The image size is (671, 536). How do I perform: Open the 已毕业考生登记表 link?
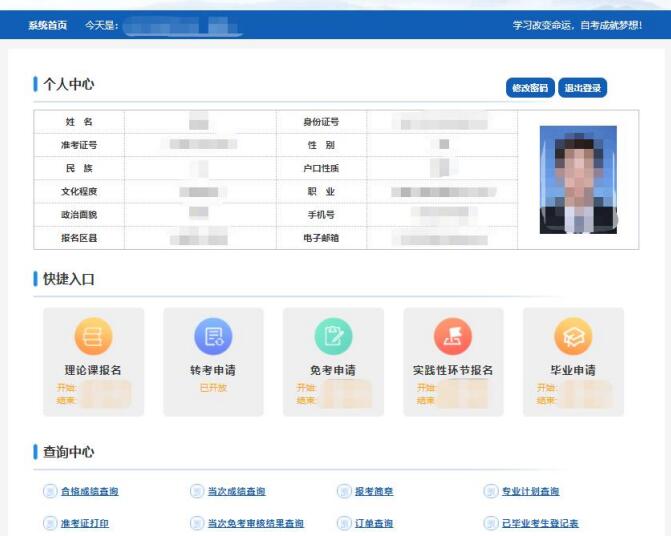(x=540, y=523)
